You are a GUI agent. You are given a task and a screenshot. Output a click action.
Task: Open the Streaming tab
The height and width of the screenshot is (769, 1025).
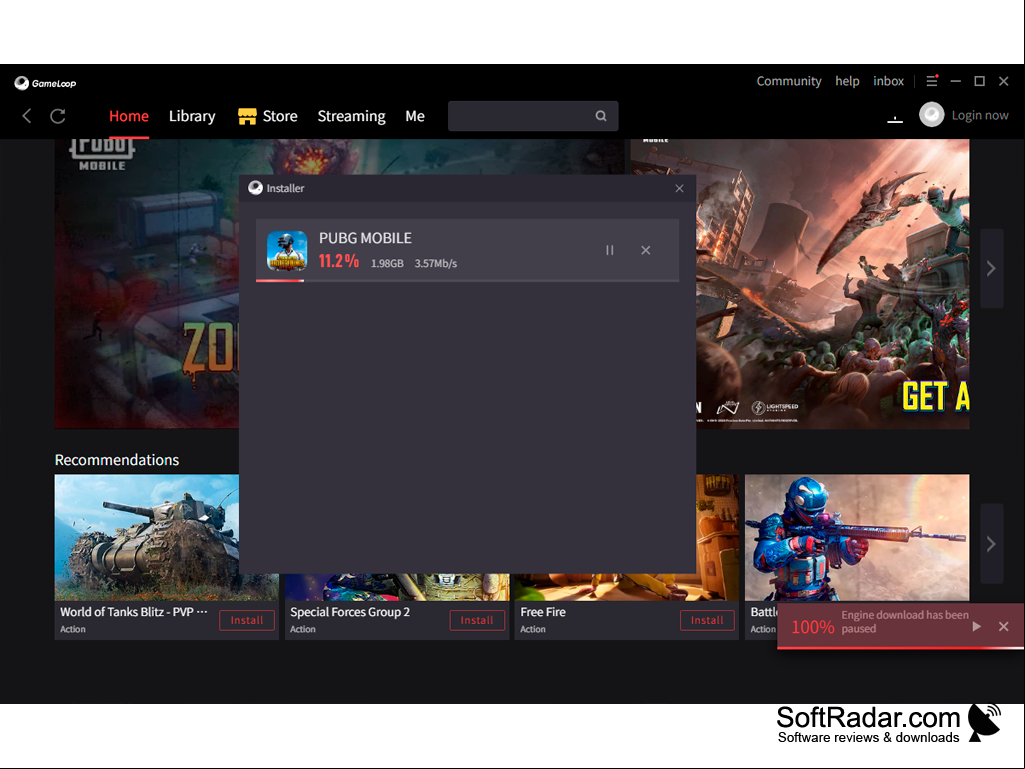coord(351,116)
